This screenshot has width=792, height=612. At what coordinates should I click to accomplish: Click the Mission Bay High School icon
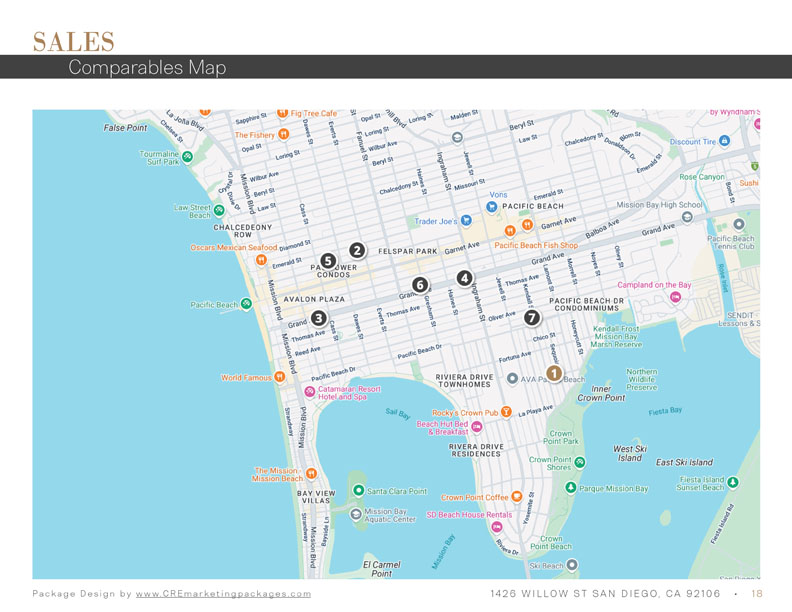pos(687,217)
